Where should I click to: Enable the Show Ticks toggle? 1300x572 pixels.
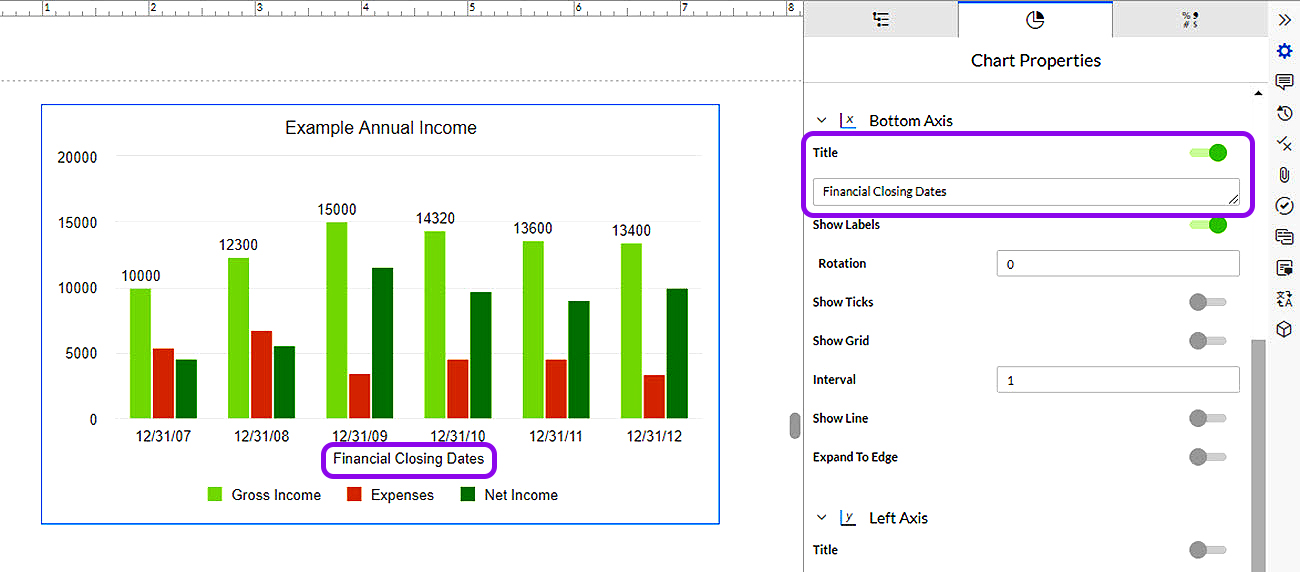(1208, 302)
